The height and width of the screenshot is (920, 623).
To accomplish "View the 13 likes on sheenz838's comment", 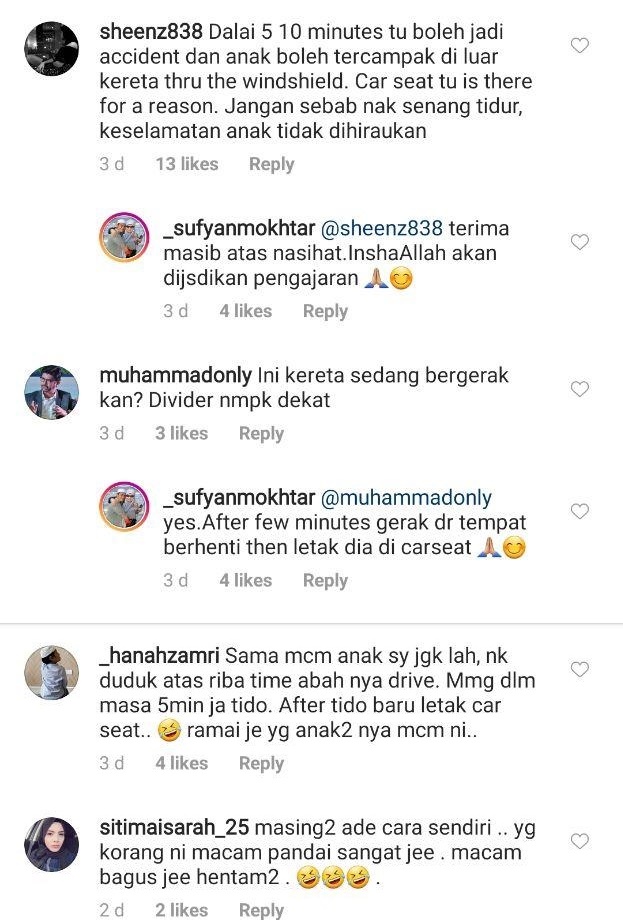I will point(187,164).
